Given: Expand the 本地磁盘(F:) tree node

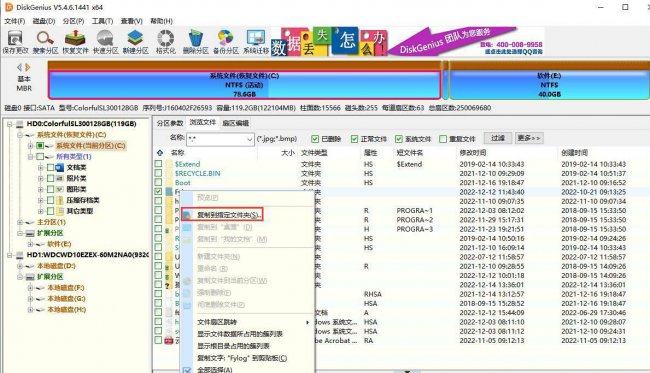Looking at the screenshot, I should (30, 288).
